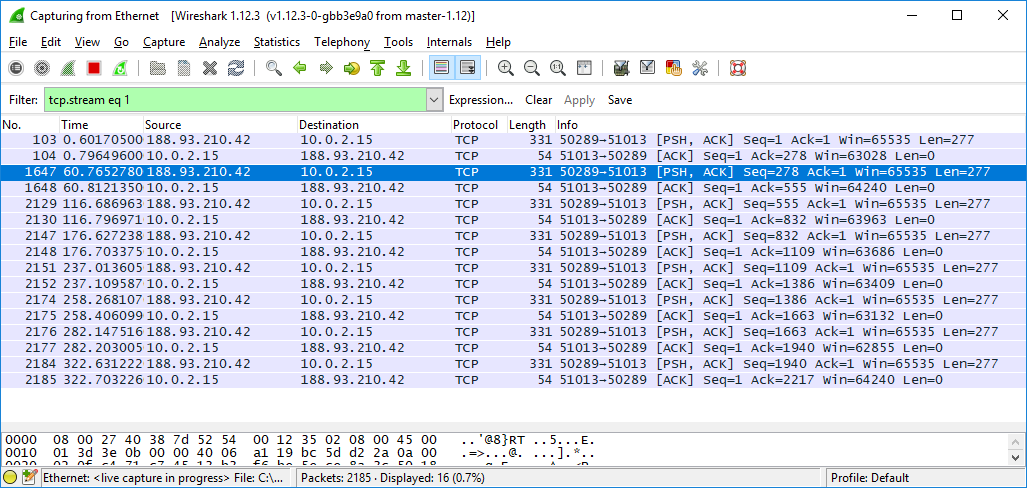Open the capture interfaces list icon
The image size is (1027, 488).
tap(16, 67)
